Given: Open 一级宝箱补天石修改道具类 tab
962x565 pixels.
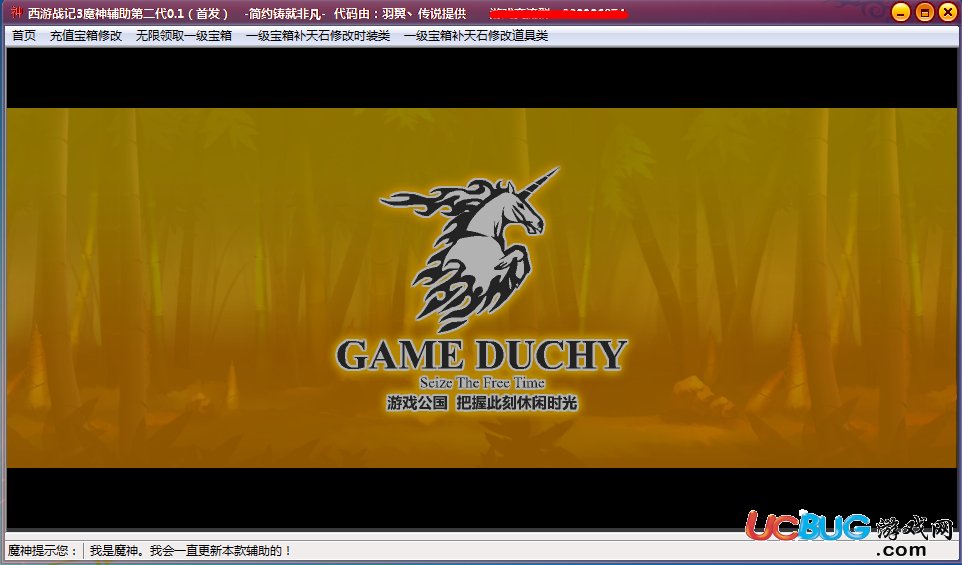Looking at the screenshot, I should 475,36.
